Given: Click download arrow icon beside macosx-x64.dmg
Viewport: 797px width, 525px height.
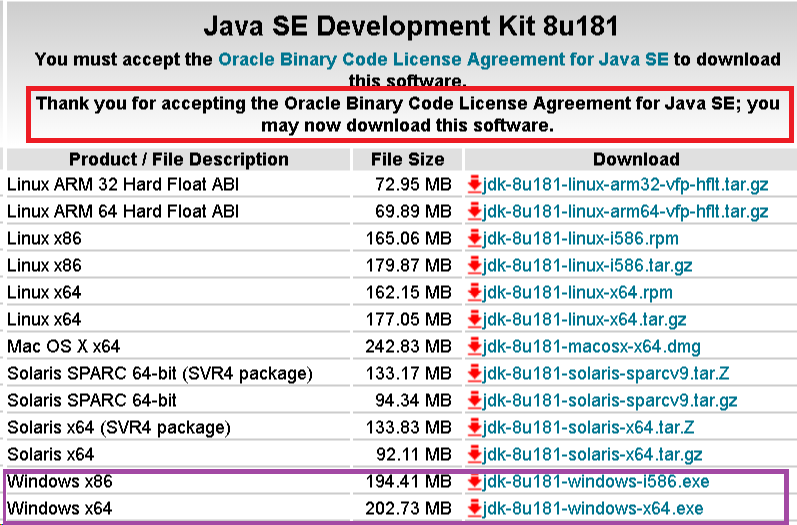Looking at the screenshot, I should click(x=474, y=347).
